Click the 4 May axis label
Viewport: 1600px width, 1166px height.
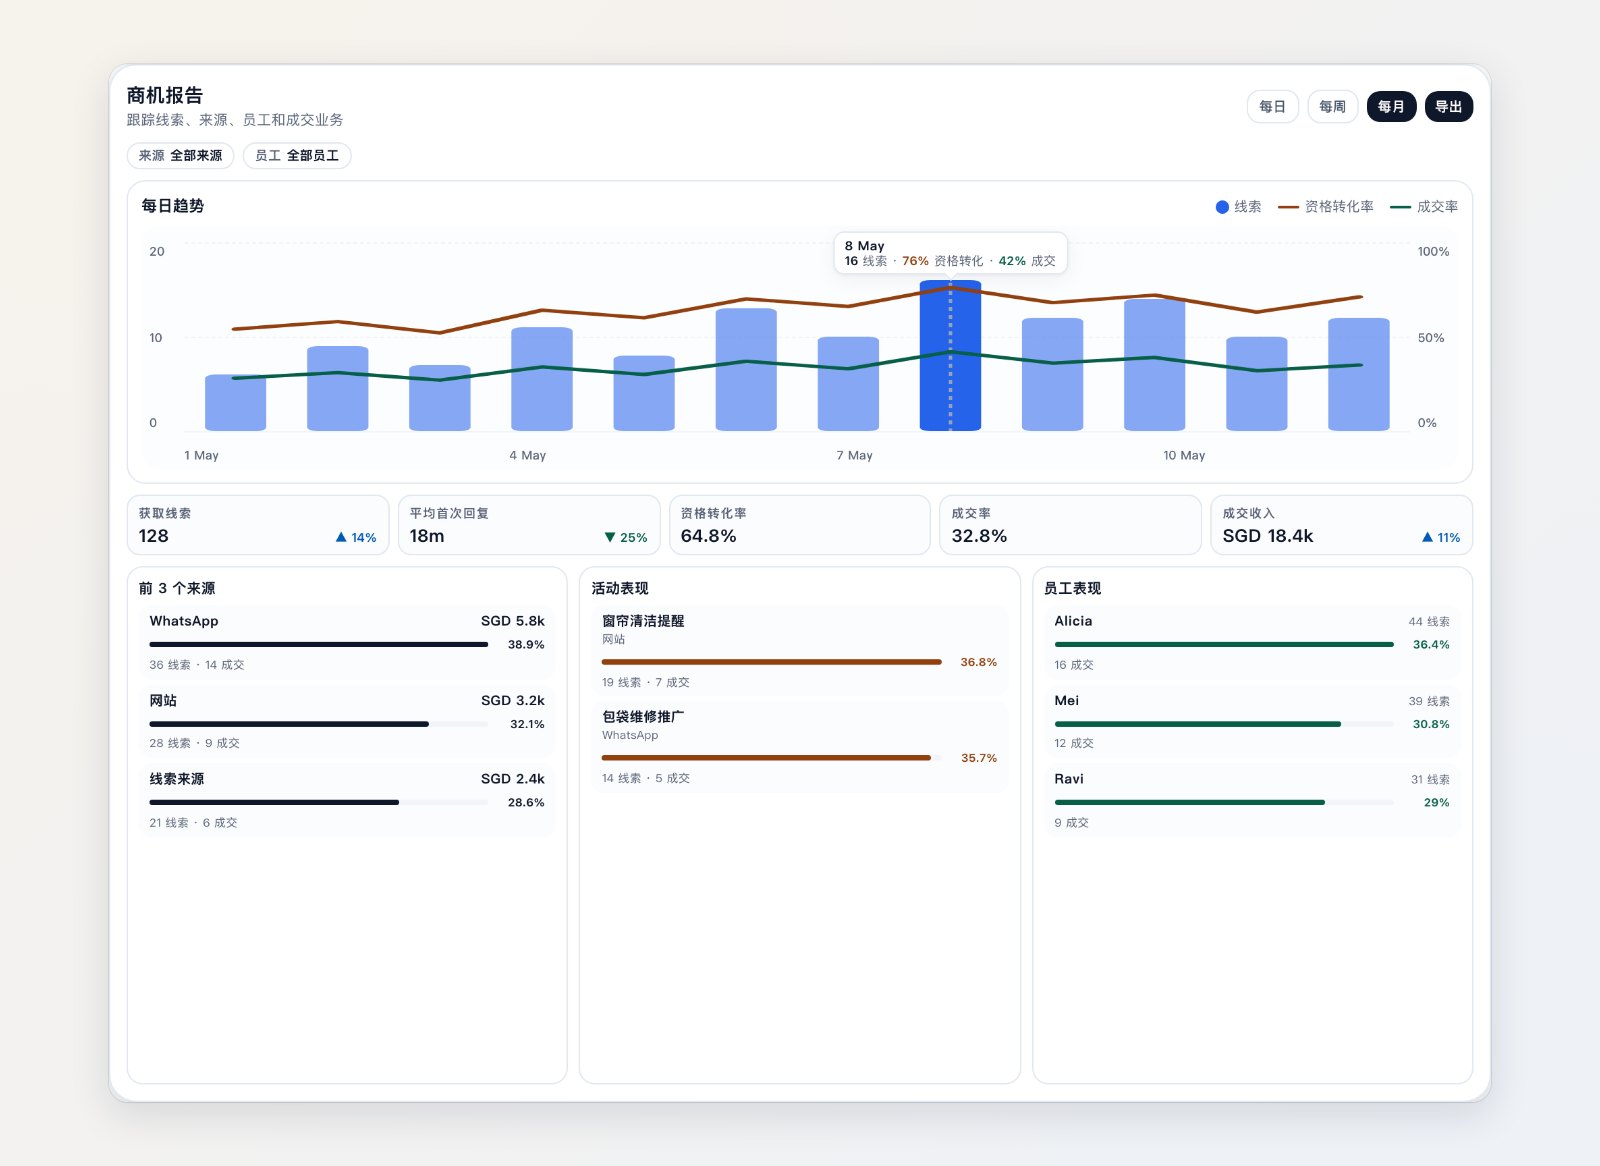[527, 455]
